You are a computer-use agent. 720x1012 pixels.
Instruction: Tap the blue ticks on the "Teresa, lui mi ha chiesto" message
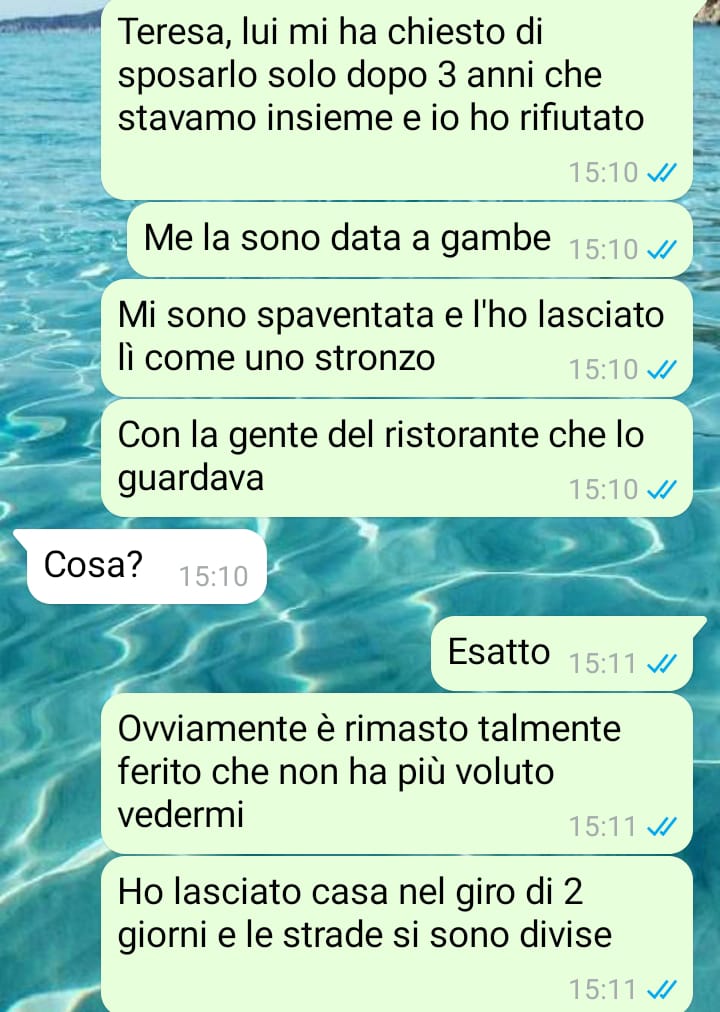coord(661,172)
